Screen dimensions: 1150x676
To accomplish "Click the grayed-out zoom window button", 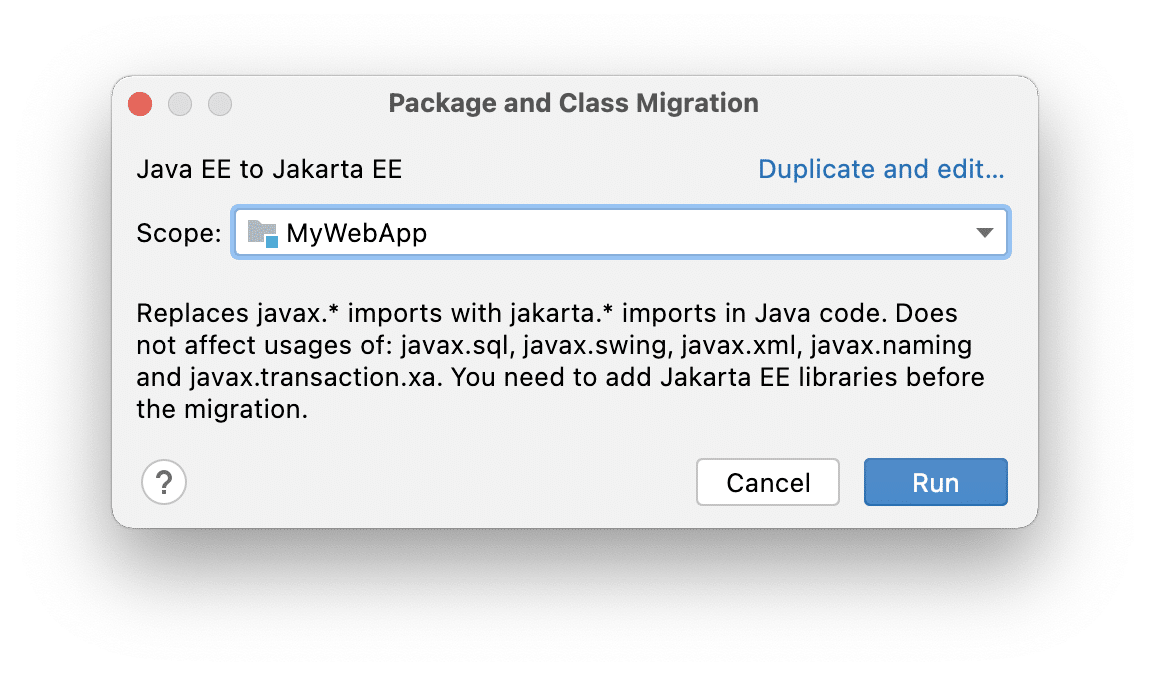I will tap(219, 104).
